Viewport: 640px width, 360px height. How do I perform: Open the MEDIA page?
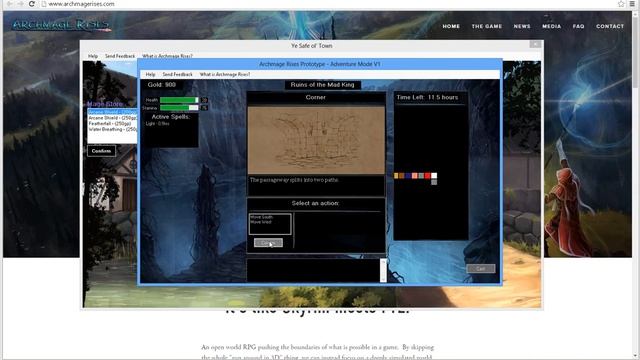tap(551, 26)
